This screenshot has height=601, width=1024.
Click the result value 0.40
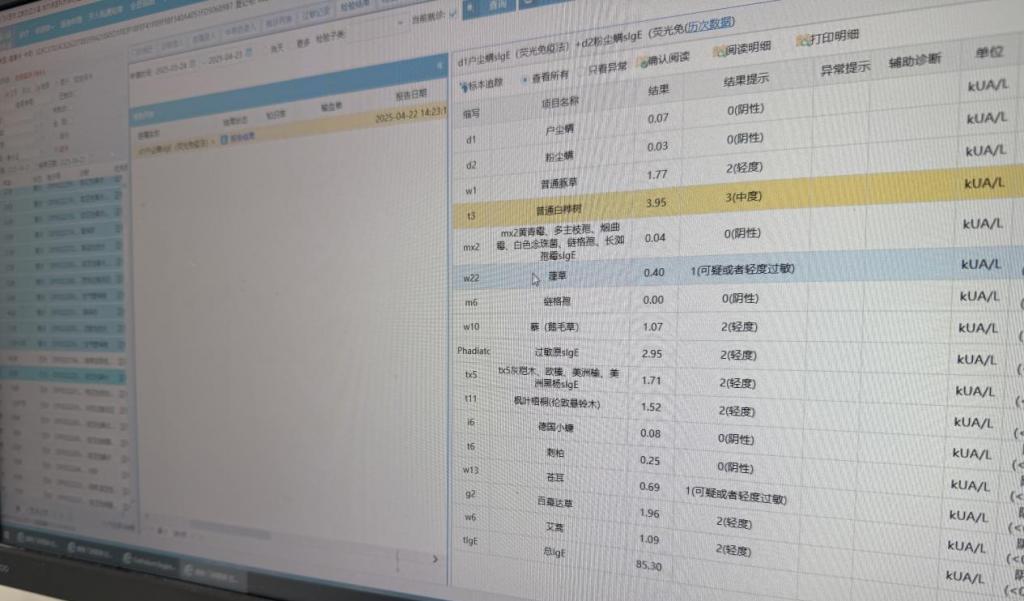(654, 272)
